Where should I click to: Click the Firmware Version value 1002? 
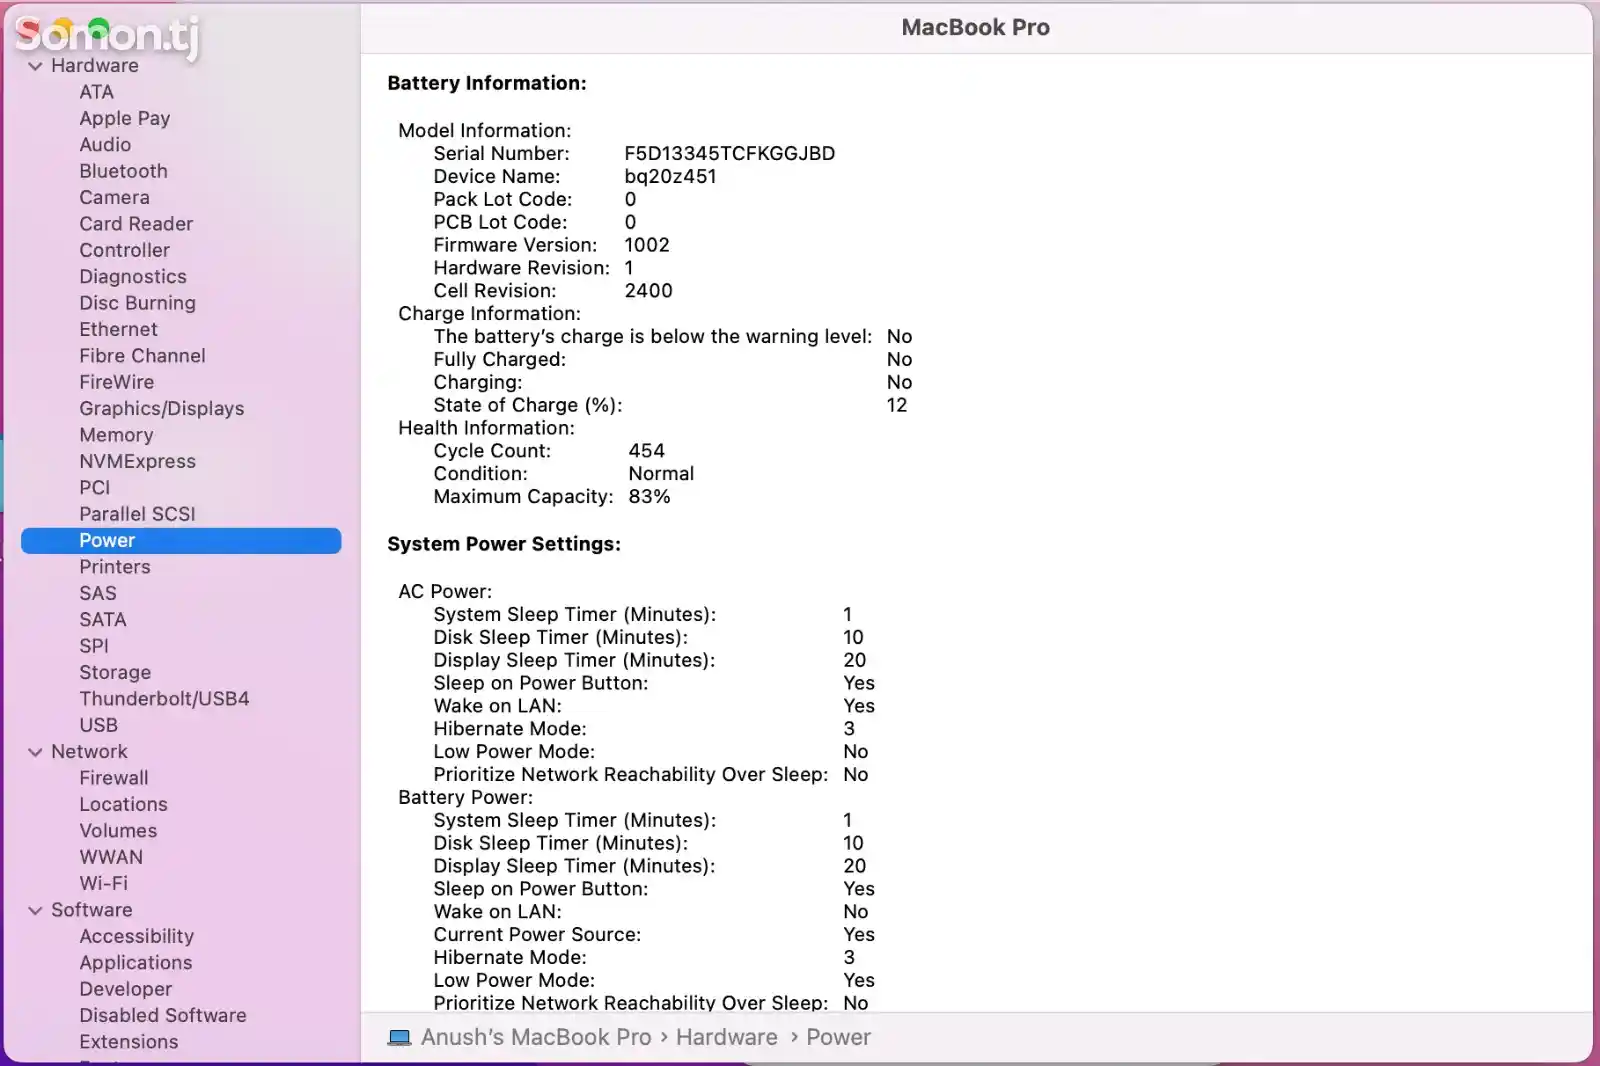(646, 245)
